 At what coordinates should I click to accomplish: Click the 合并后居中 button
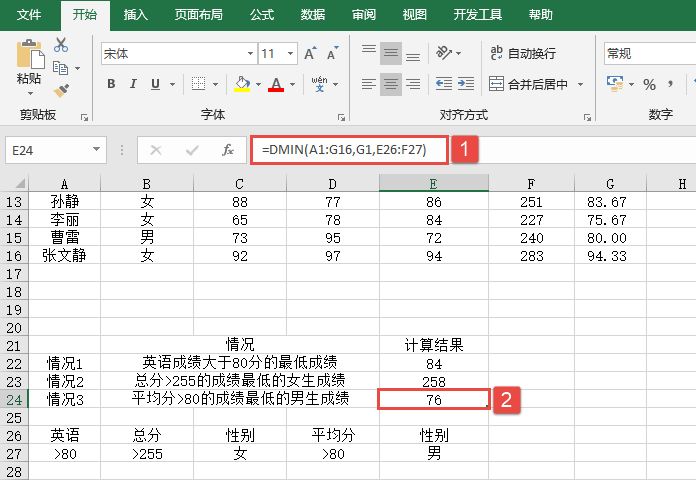[x=529, y=84]
